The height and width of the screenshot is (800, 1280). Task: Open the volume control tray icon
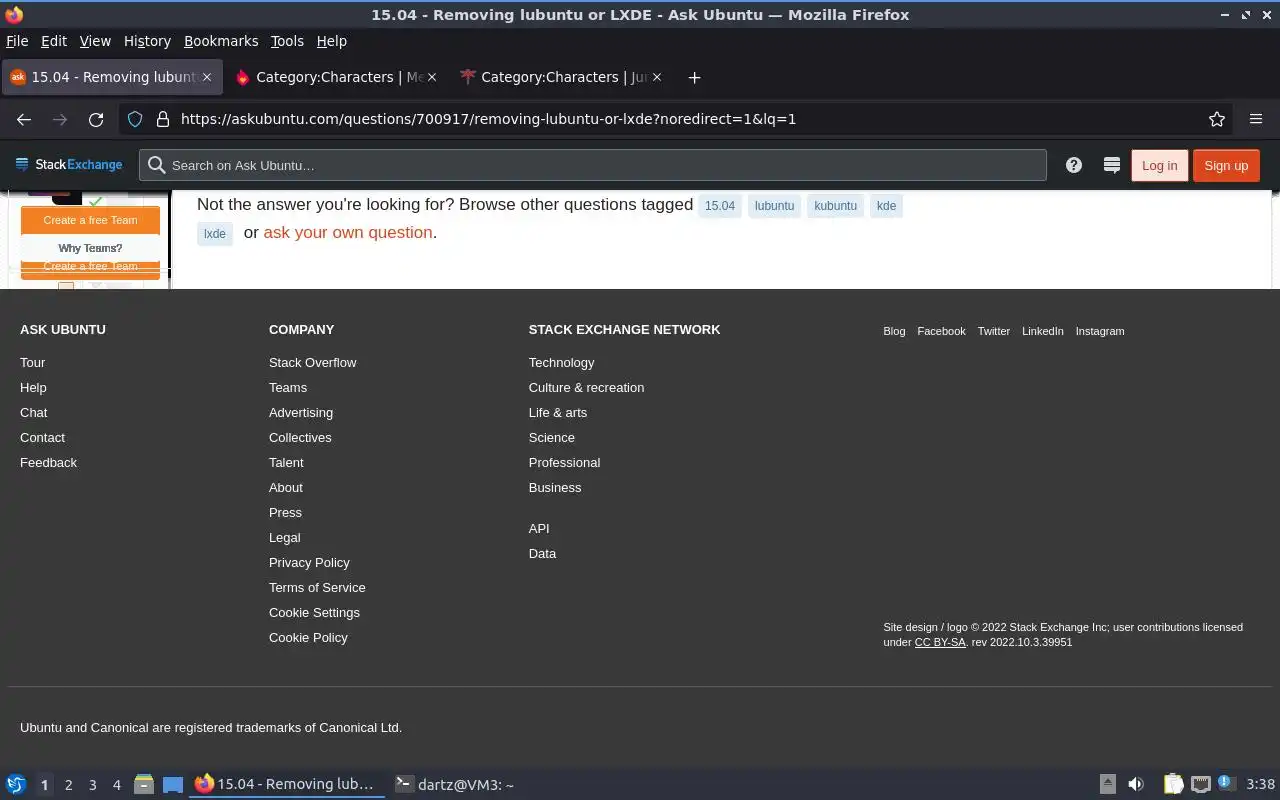[1136, 785]
